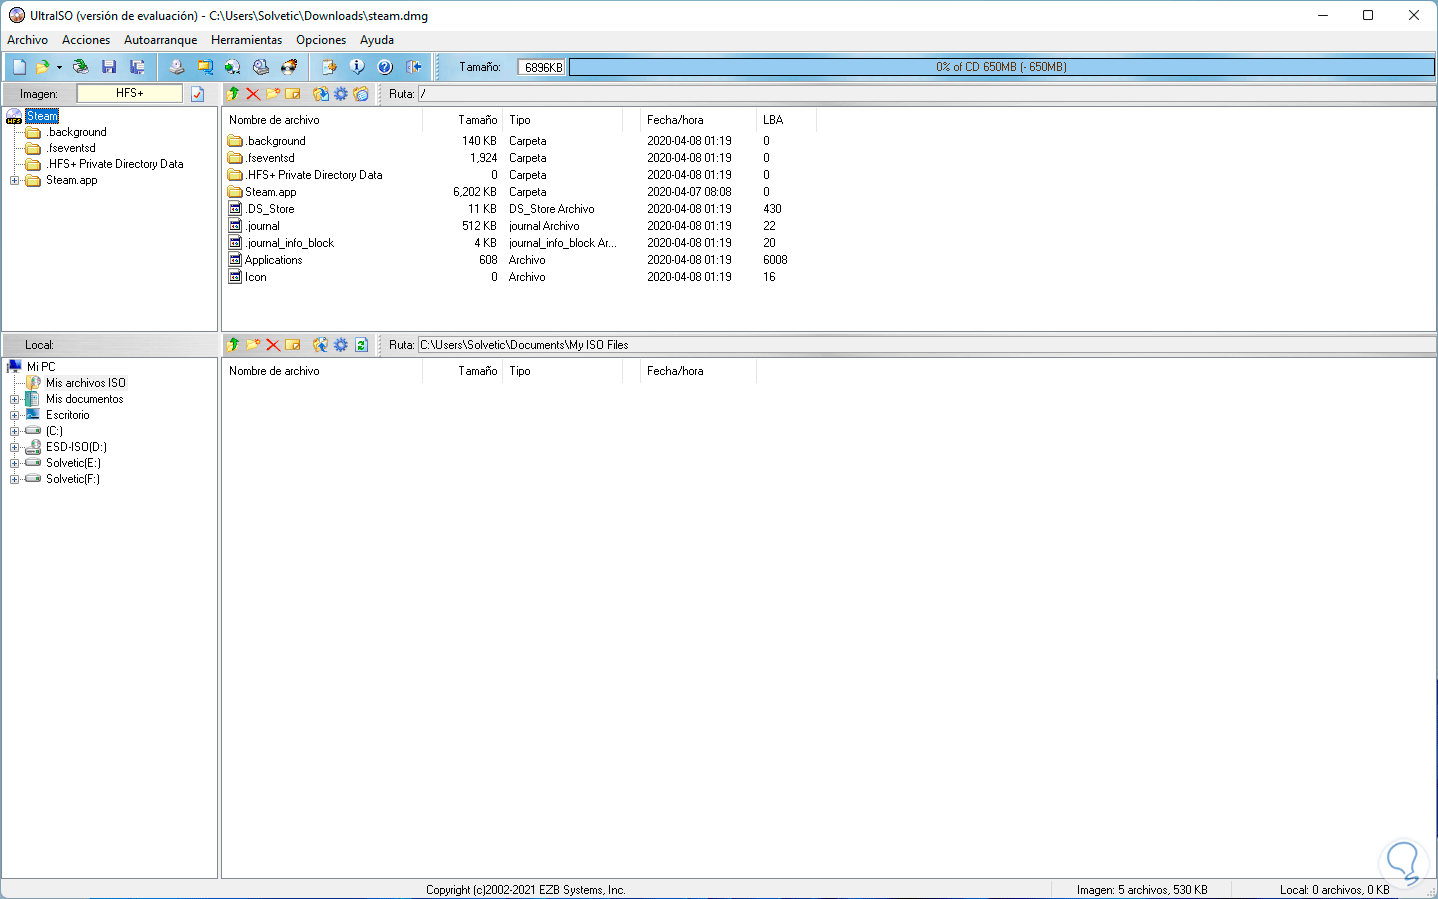Viewport: 1438px width, 899px height.
Task: Select Mis archivos ISO in local tree
Action: [x=86, y=383]
